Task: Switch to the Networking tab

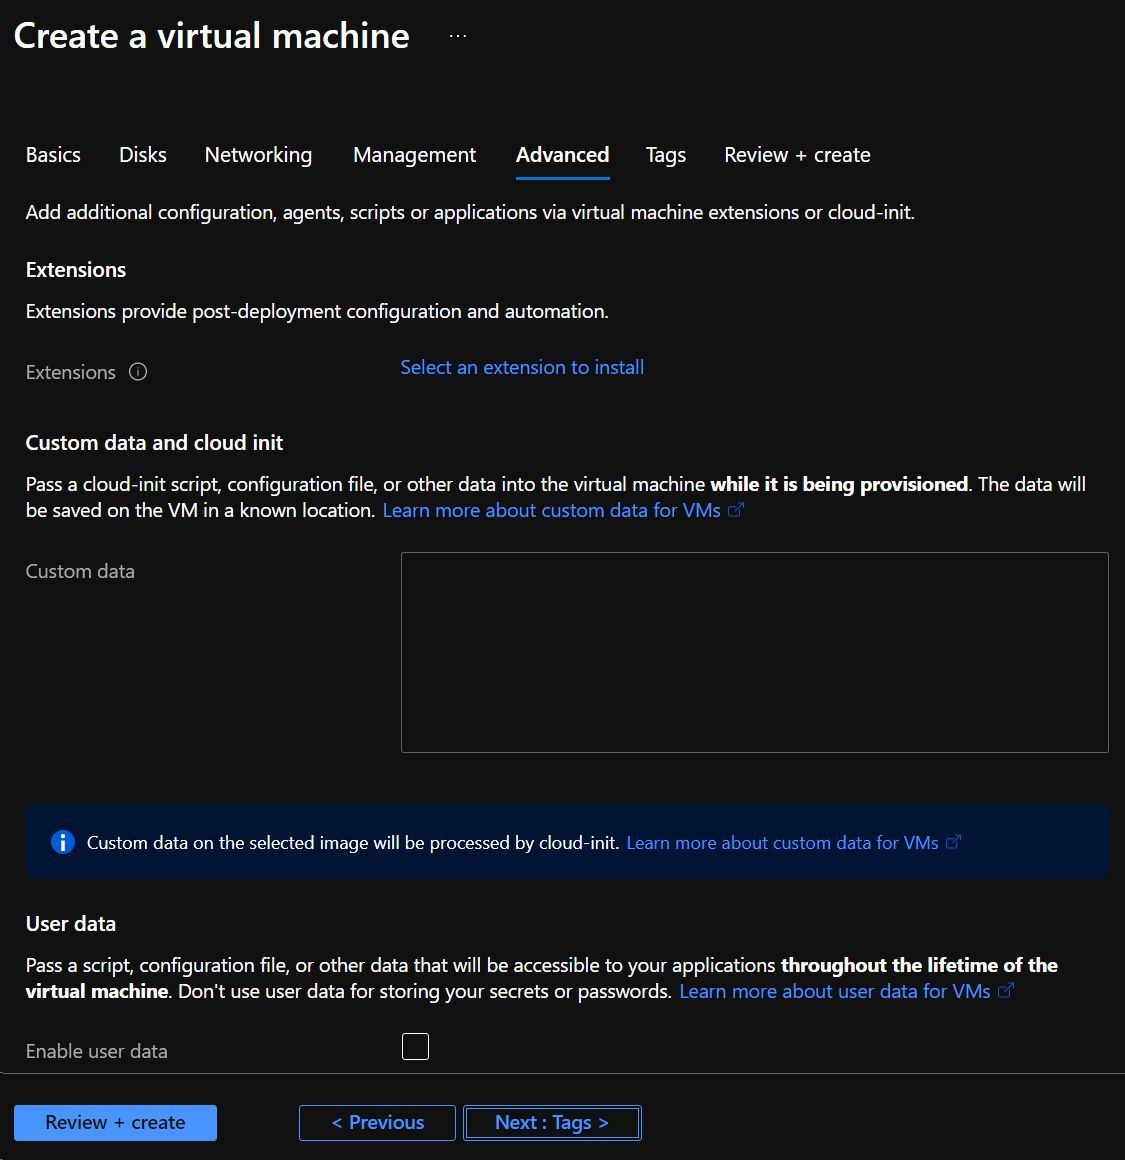Action: point(258,155)
